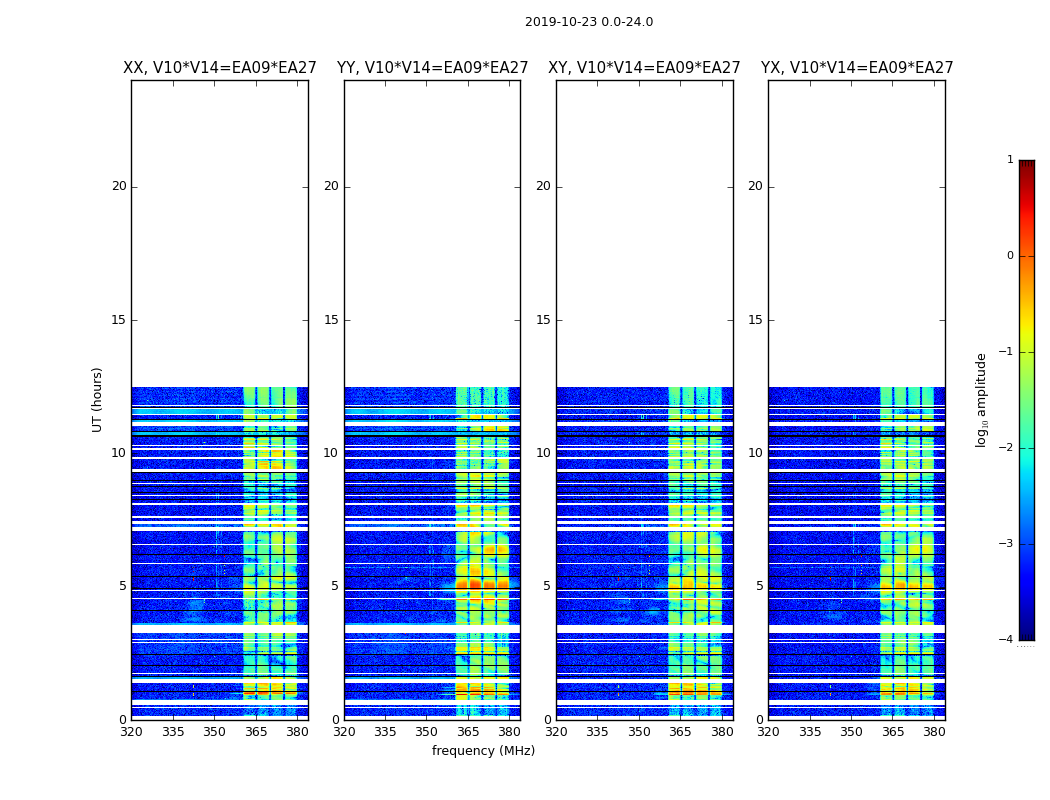Click the YX, V10*V14=EA09*EA27 panel title

[856, 68]
